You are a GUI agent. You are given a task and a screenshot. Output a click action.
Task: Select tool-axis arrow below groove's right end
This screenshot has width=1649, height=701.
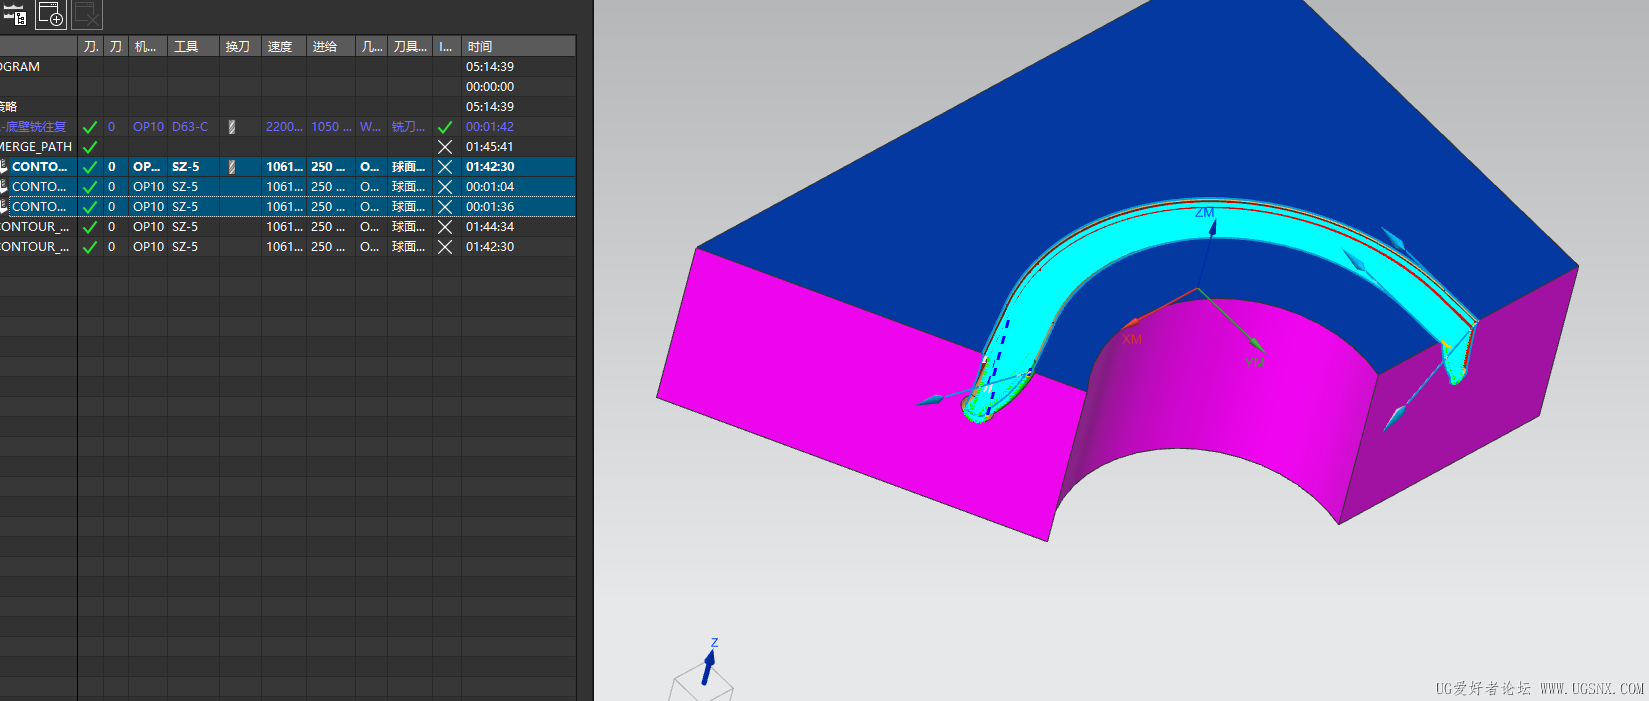[x=1396, y=416]
